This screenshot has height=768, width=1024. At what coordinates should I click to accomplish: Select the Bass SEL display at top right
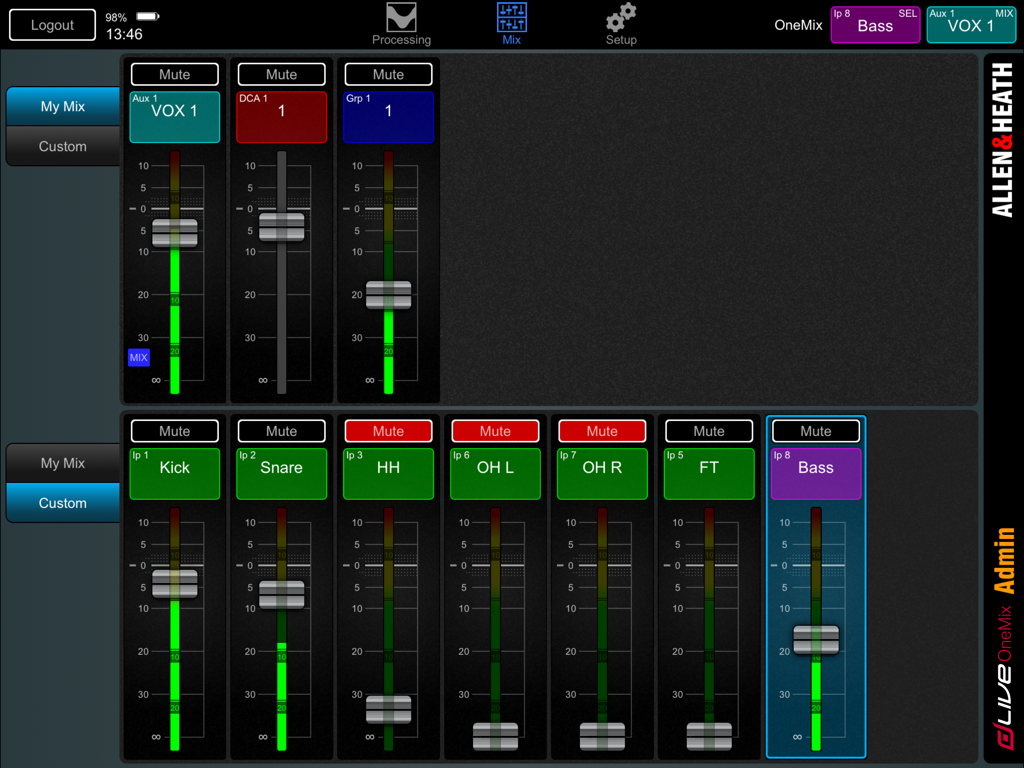[x=874, y=24]
